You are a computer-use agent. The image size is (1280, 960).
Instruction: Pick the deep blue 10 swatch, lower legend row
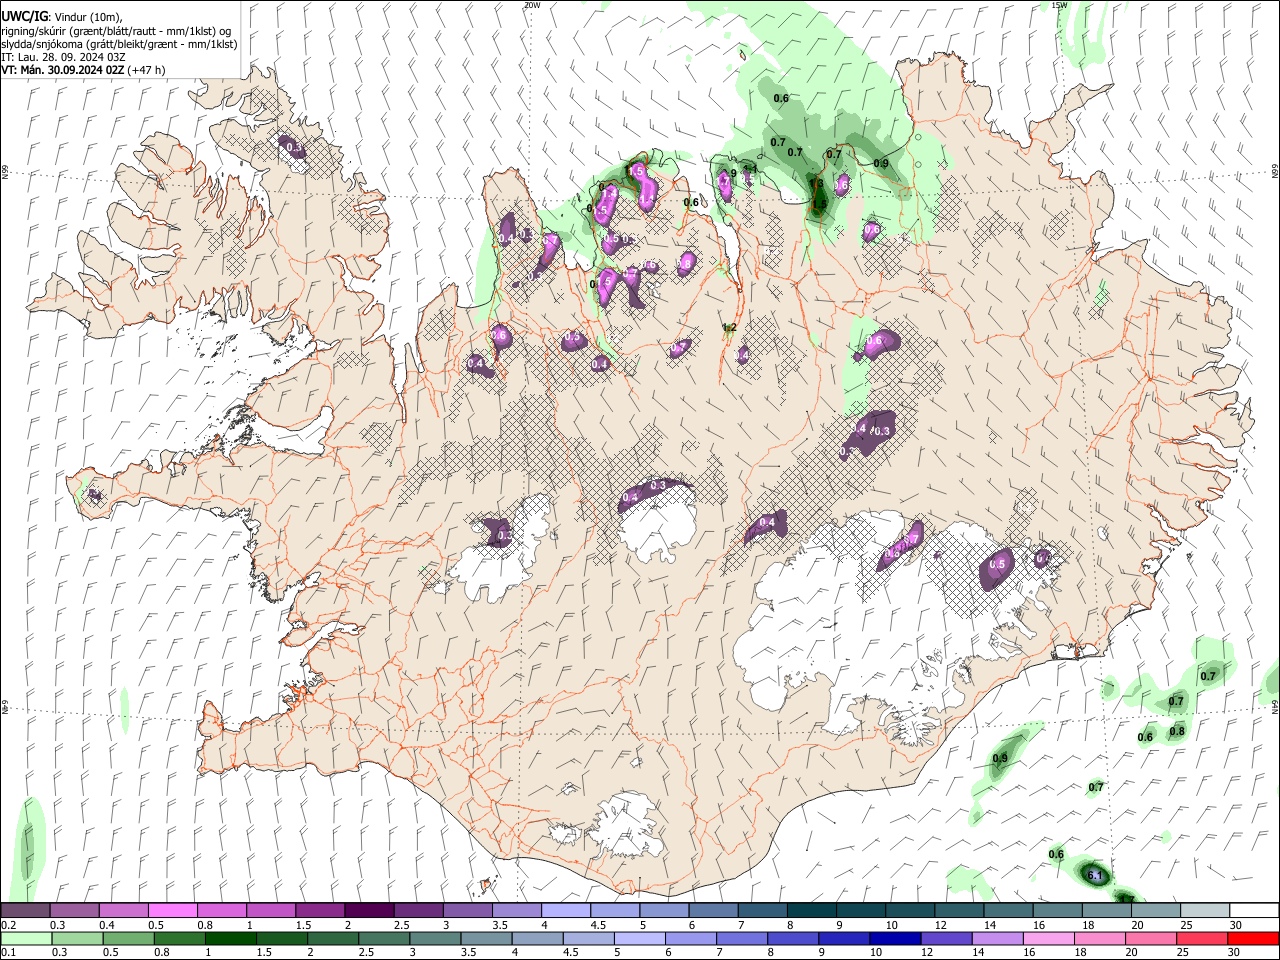893,938
